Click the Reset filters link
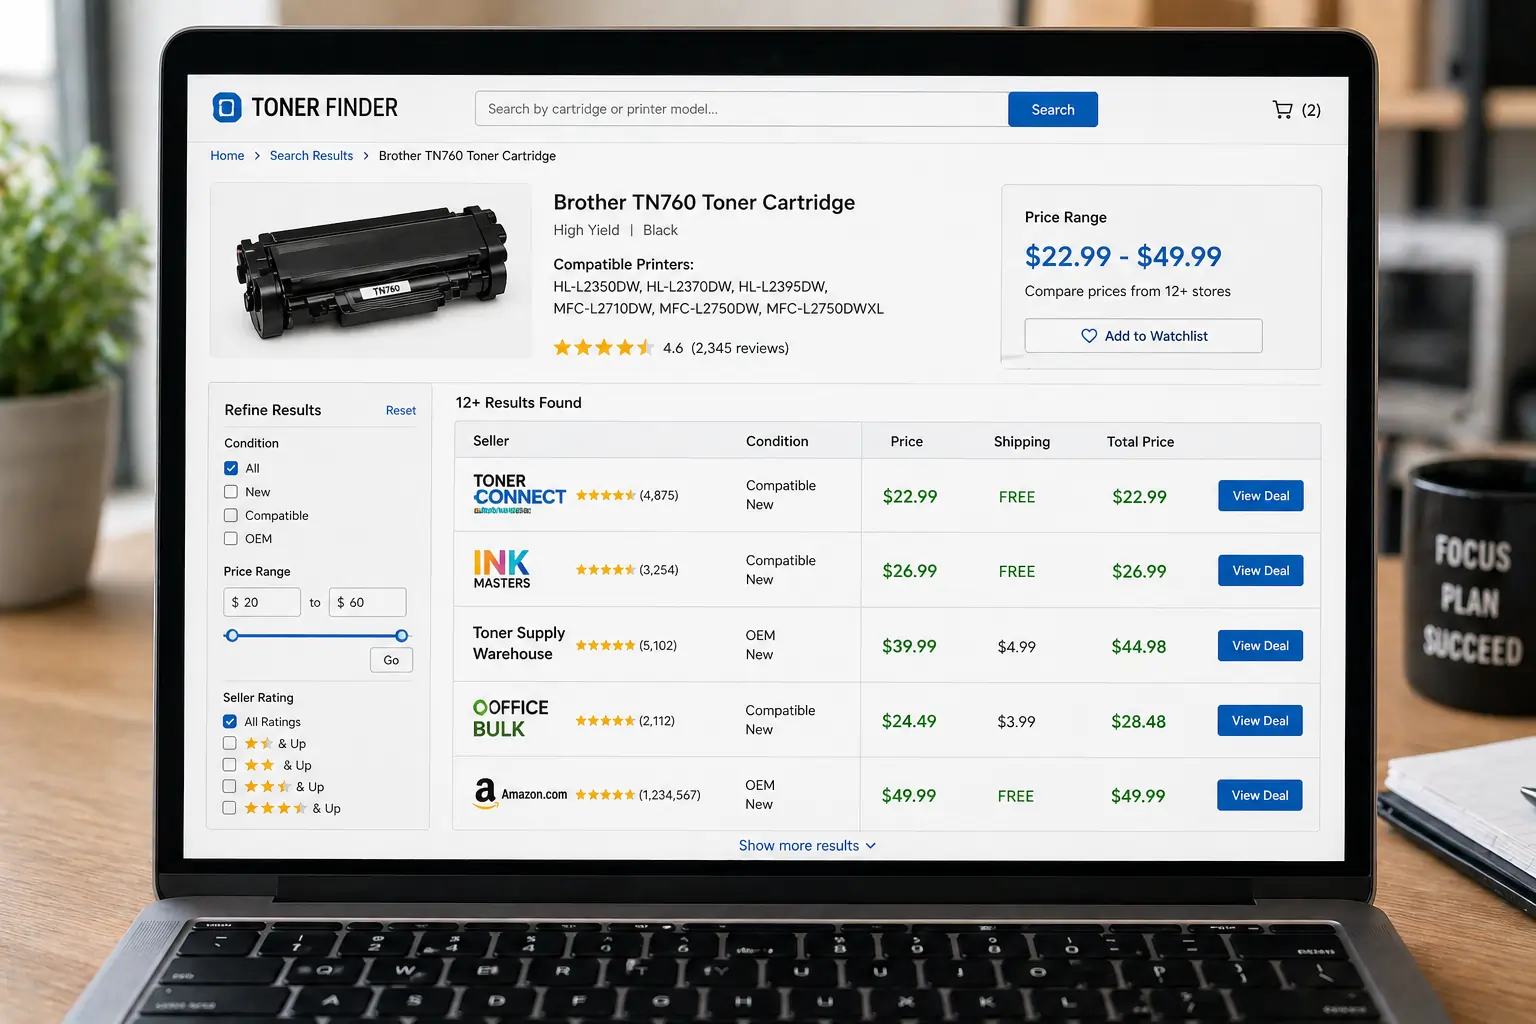The image size is (1536, 1024). pyautogui.click(x=401, y=410)
